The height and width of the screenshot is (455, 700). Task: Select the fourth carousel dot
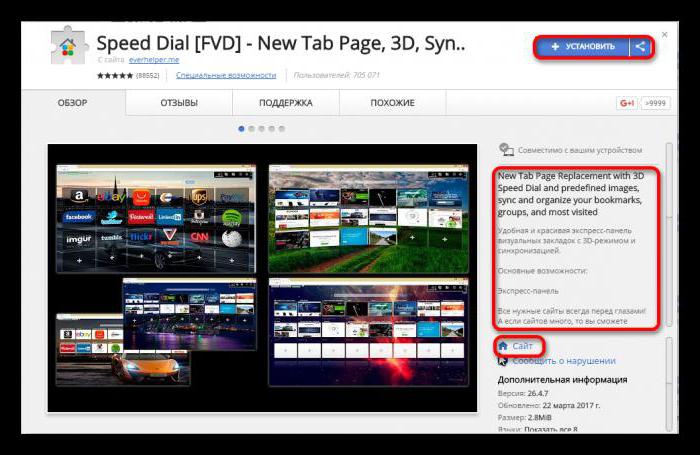pyautogui.click(x=271, y=129)
